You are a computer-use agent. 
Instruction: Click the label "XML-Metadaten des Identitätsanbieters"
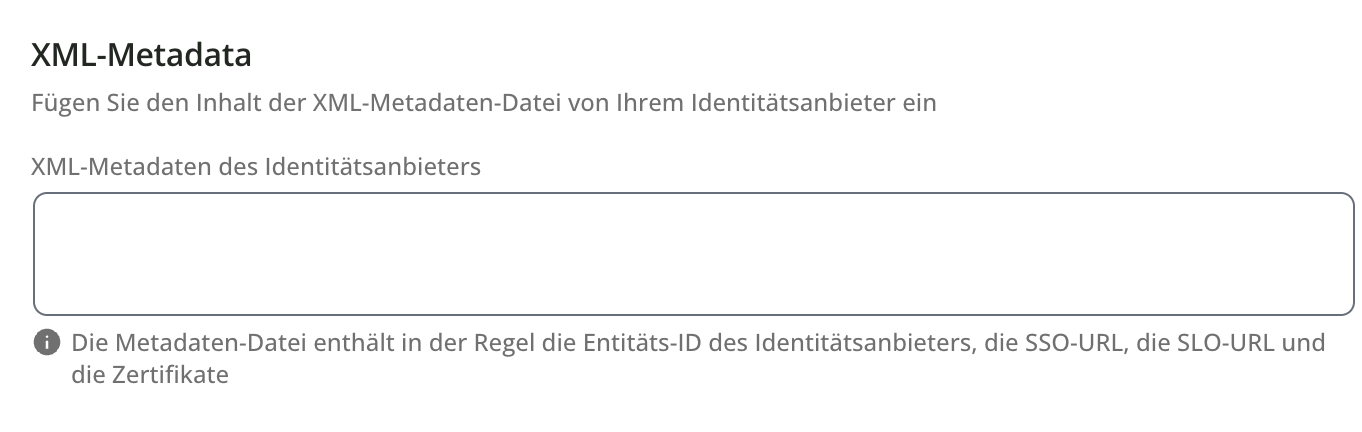pyautogui.click(x=256, y=167)
